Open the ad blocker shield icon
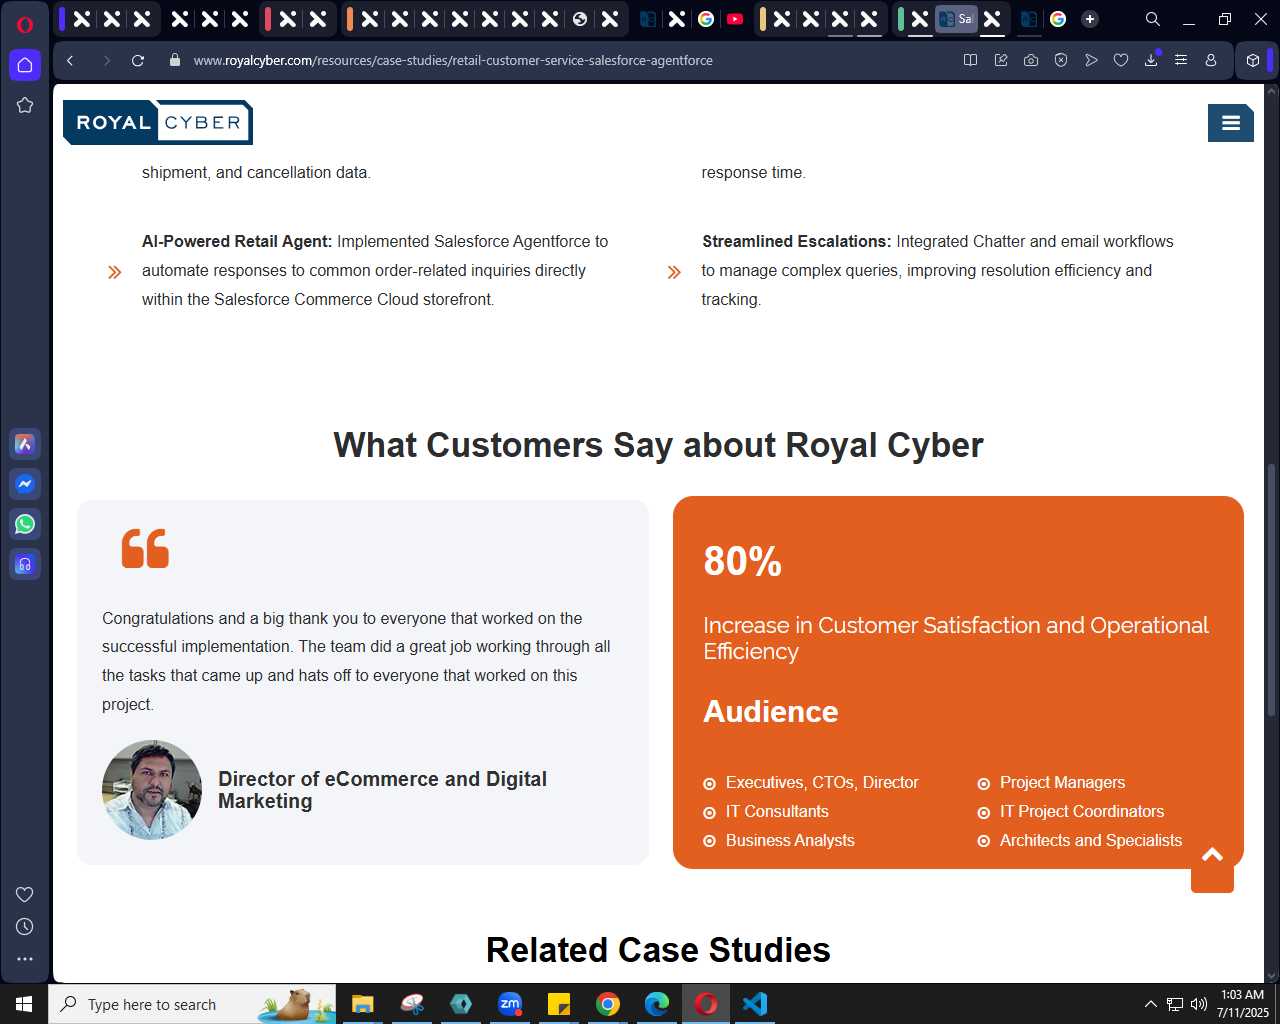The height and width of the screenshot is (1024, 1280). tap(1061, 60)
